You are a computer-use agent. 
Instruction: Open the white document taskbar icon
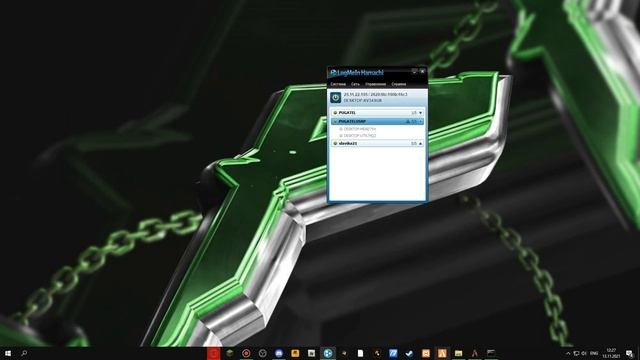tap(360, 353)
